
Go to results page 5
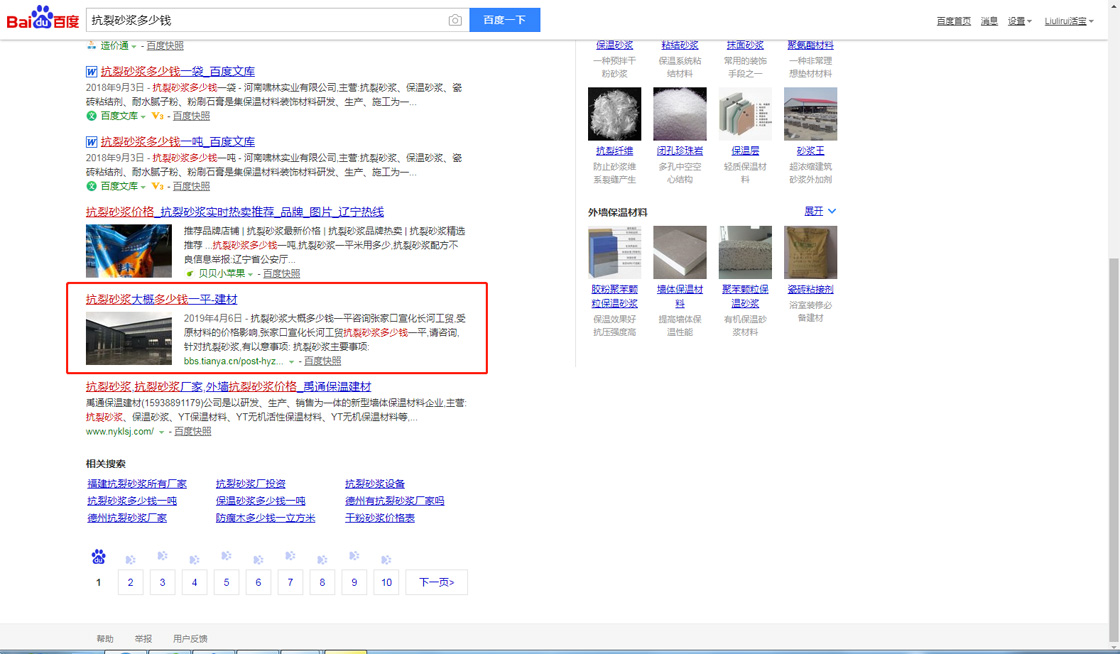[x=226, y=582]
